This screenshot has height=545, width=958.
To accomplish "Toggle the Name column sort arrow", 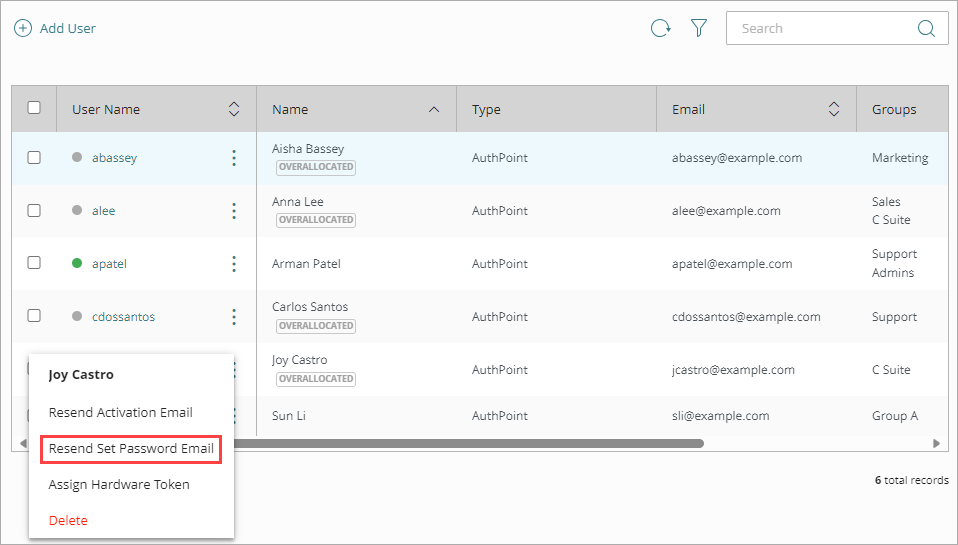I will pyautogui.click(x=434, y=109).
